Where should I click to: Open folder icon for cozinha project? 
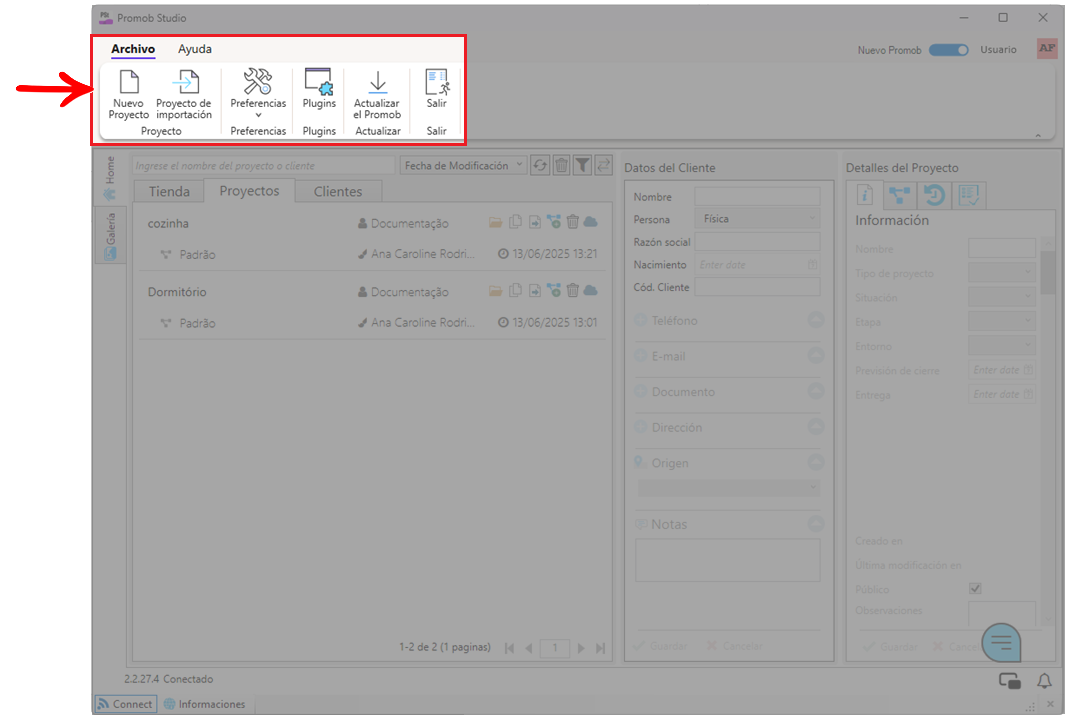tap(496, 222)
